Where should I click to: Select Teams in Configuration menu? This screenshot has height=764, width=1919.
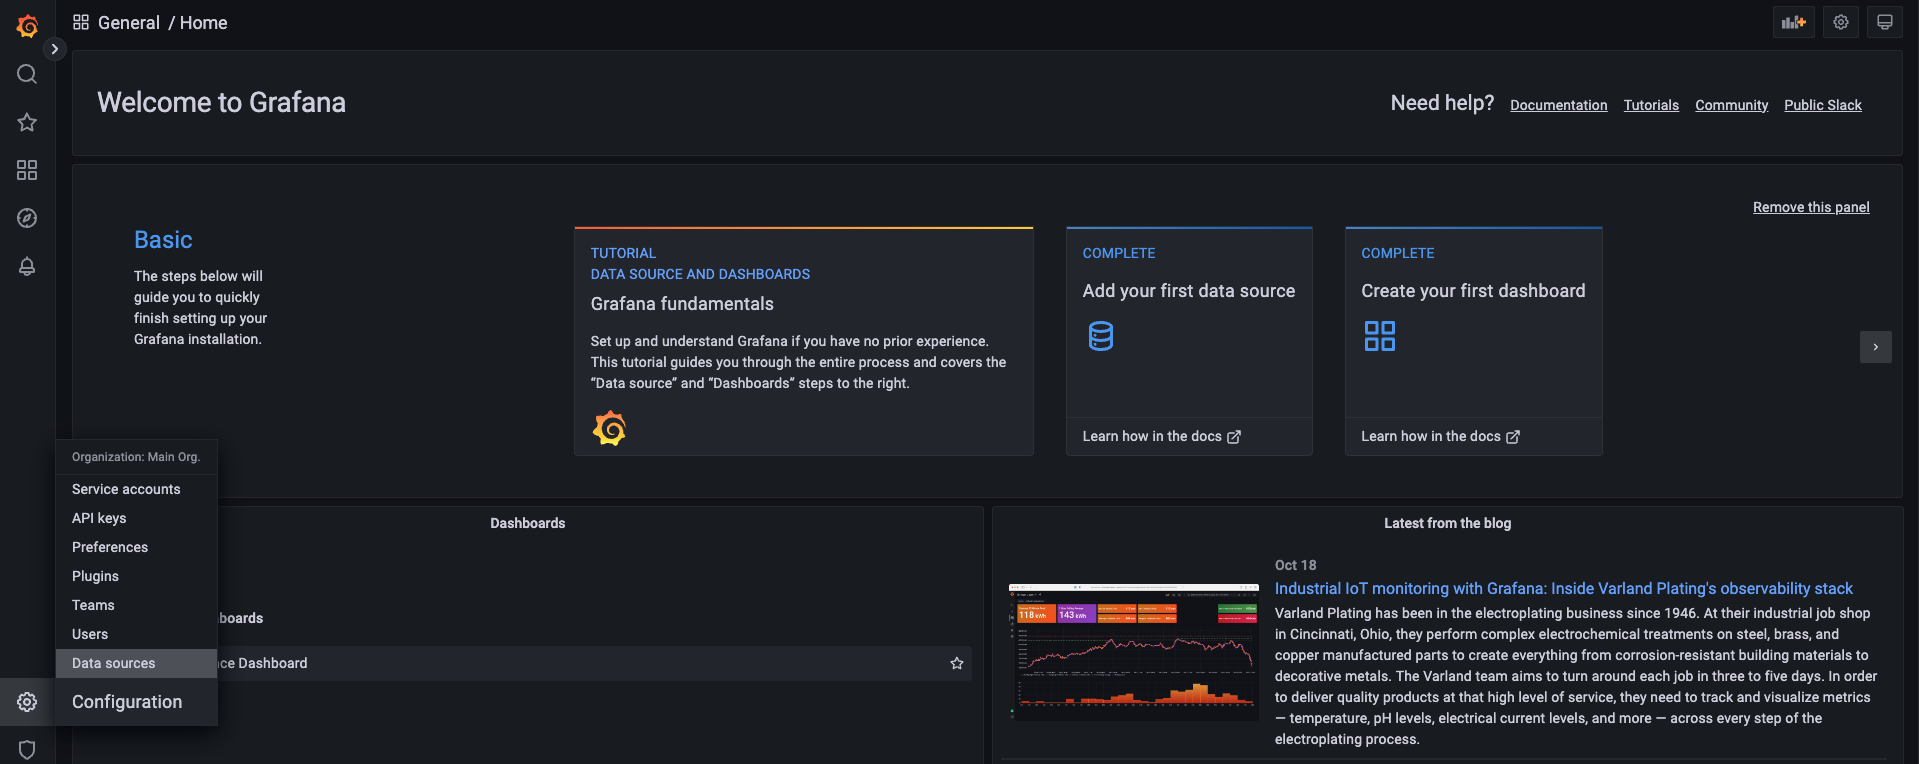pos(136,605)
